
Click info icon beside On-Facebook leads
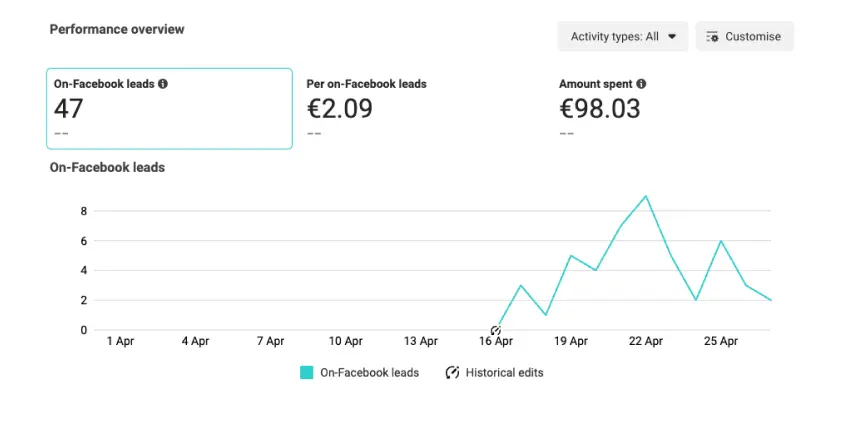click(163, 84)
